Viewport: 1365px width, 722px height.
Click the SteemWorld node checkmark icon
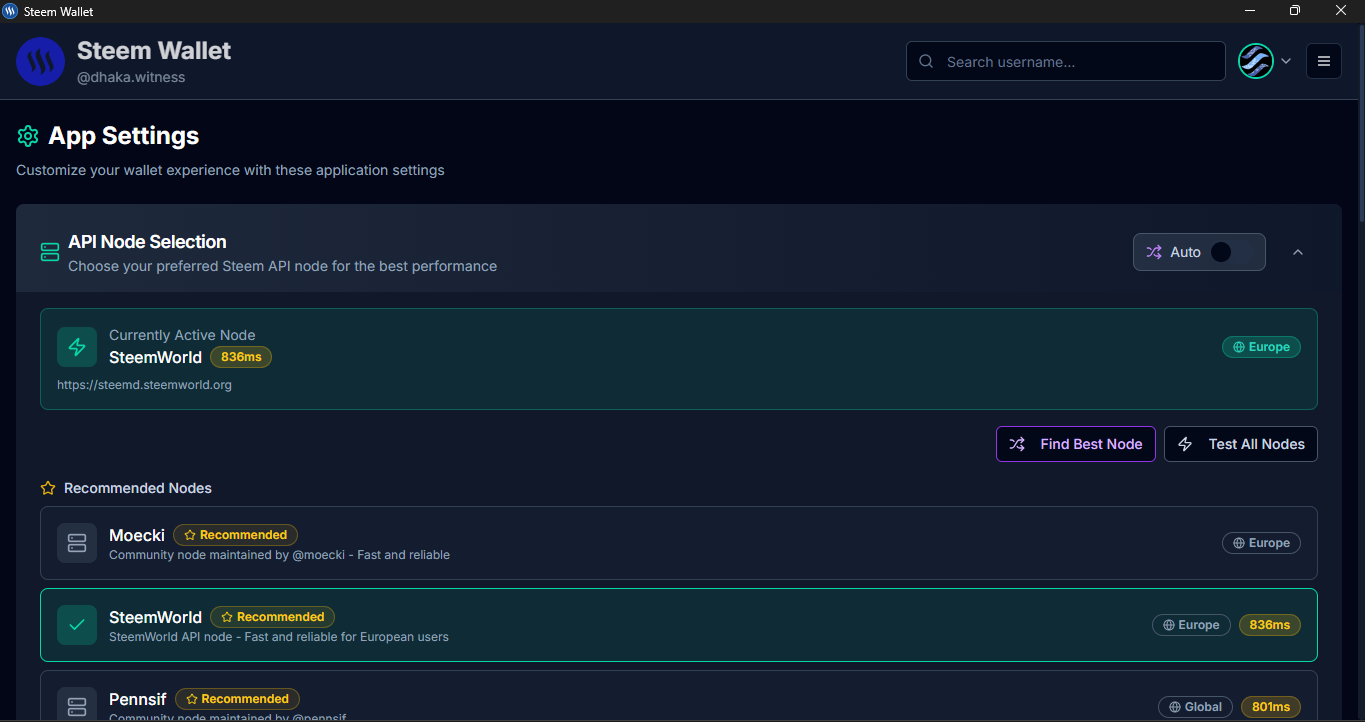[77, 625]
